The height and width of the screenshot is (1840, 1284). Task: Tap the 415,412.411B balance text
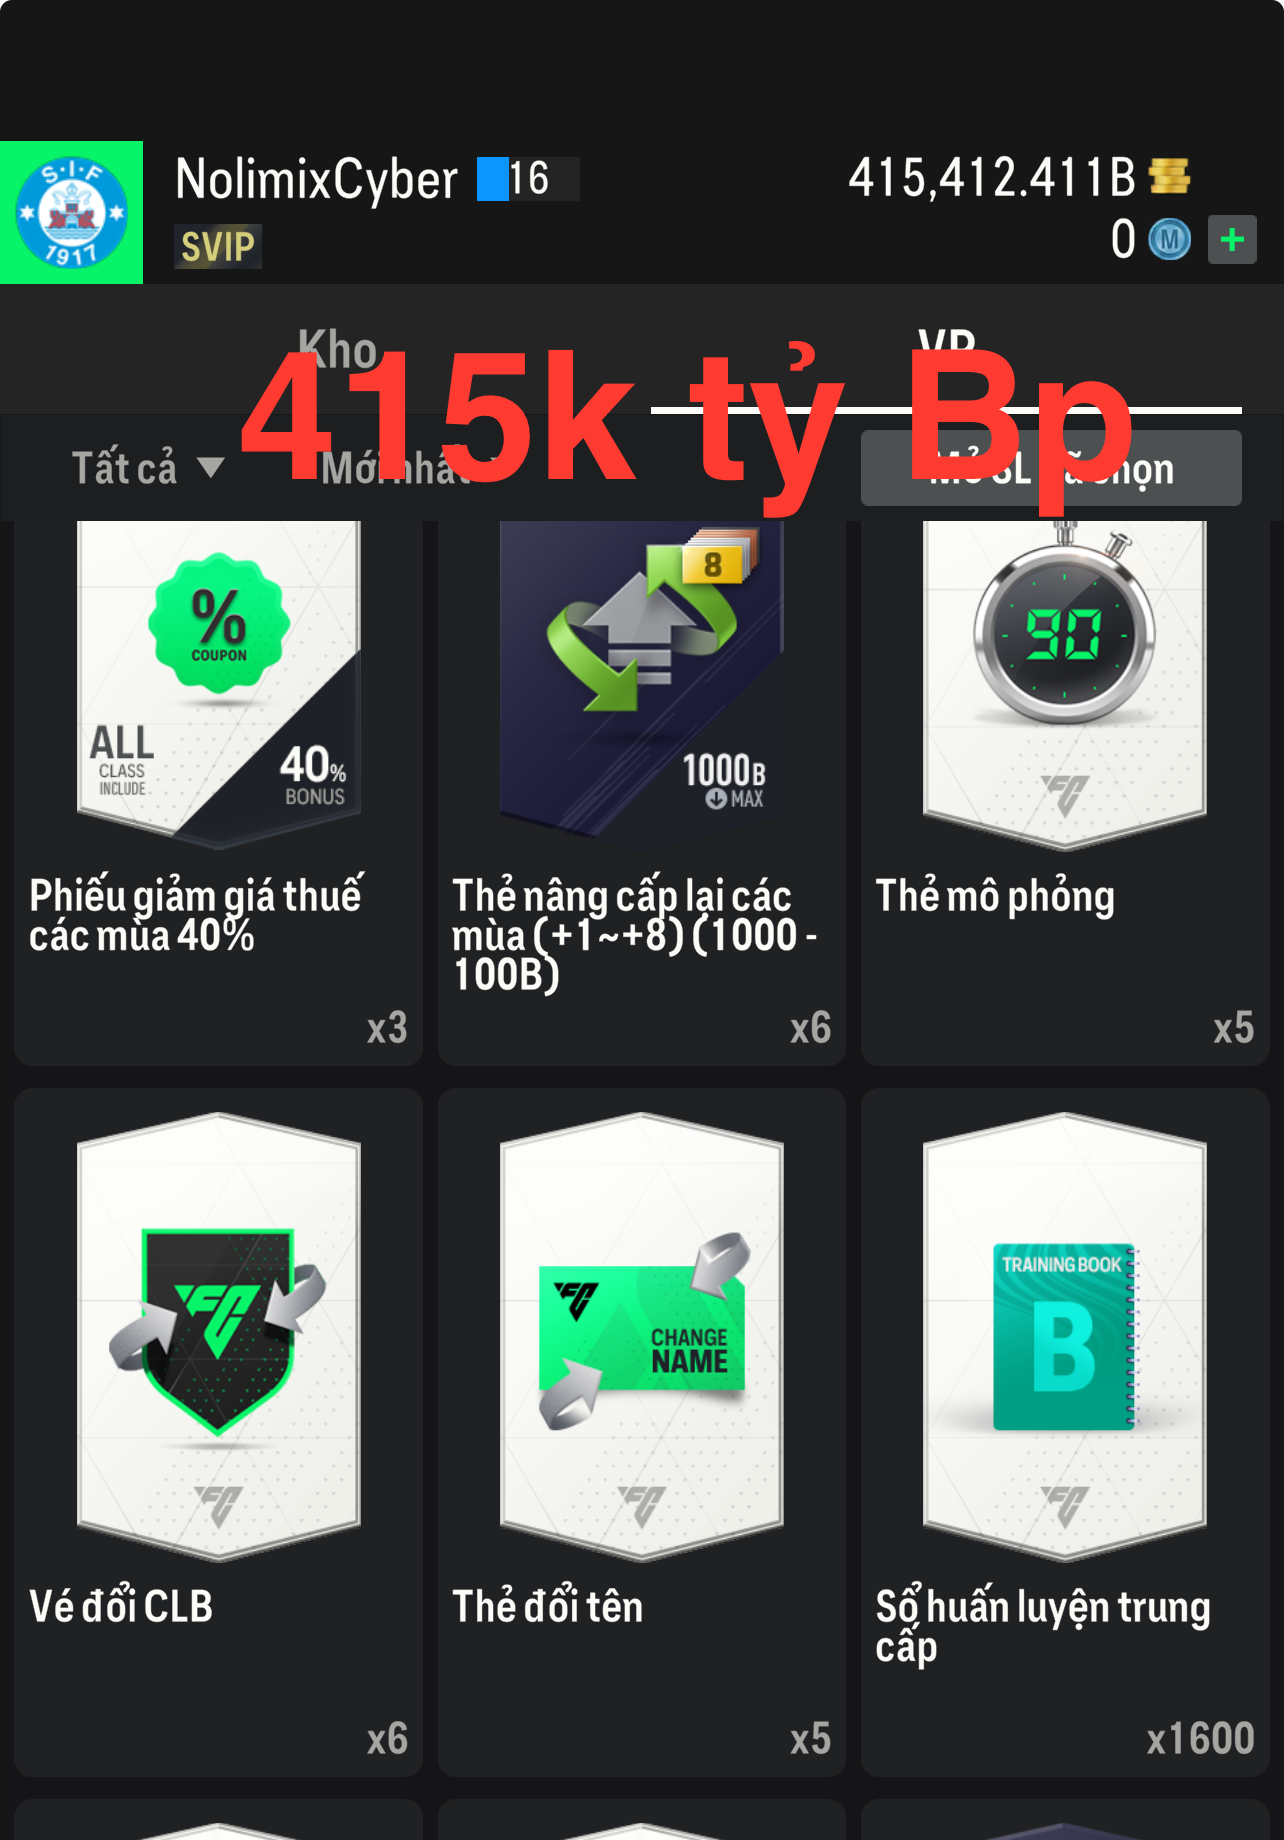tap(992, 178)
